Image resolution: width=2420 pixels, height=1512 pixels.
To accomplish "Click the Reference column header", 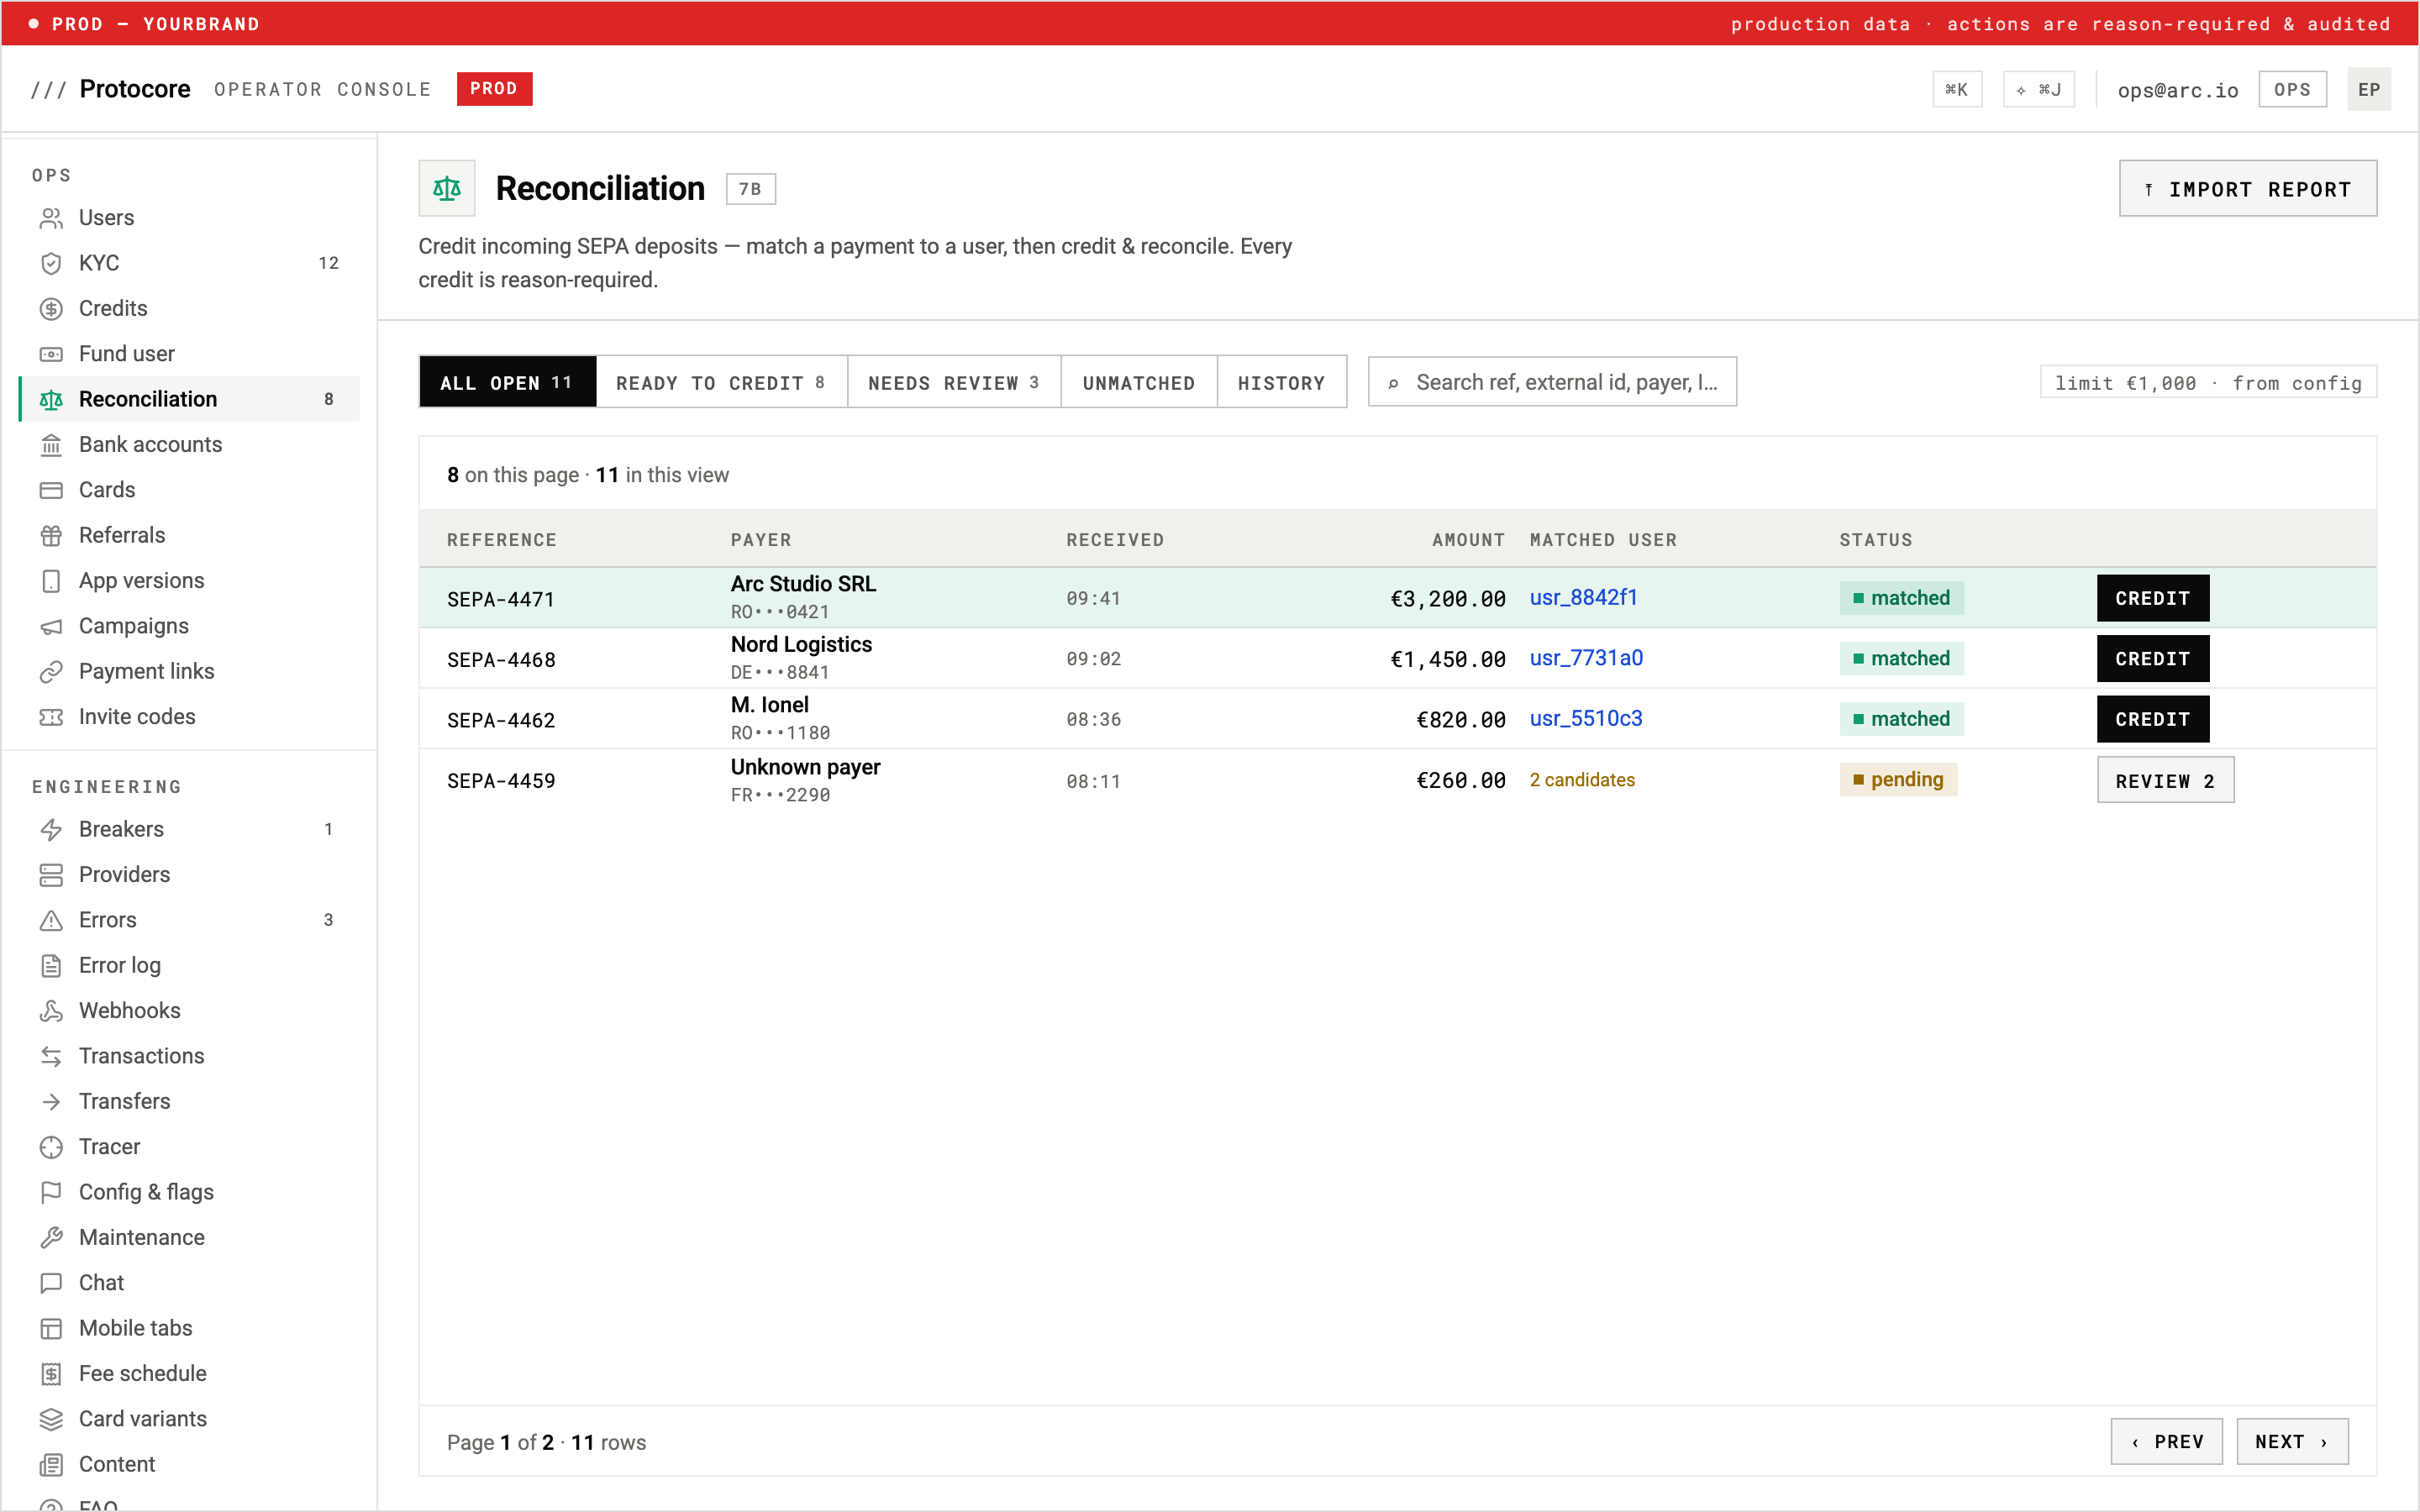I will 502,540.
